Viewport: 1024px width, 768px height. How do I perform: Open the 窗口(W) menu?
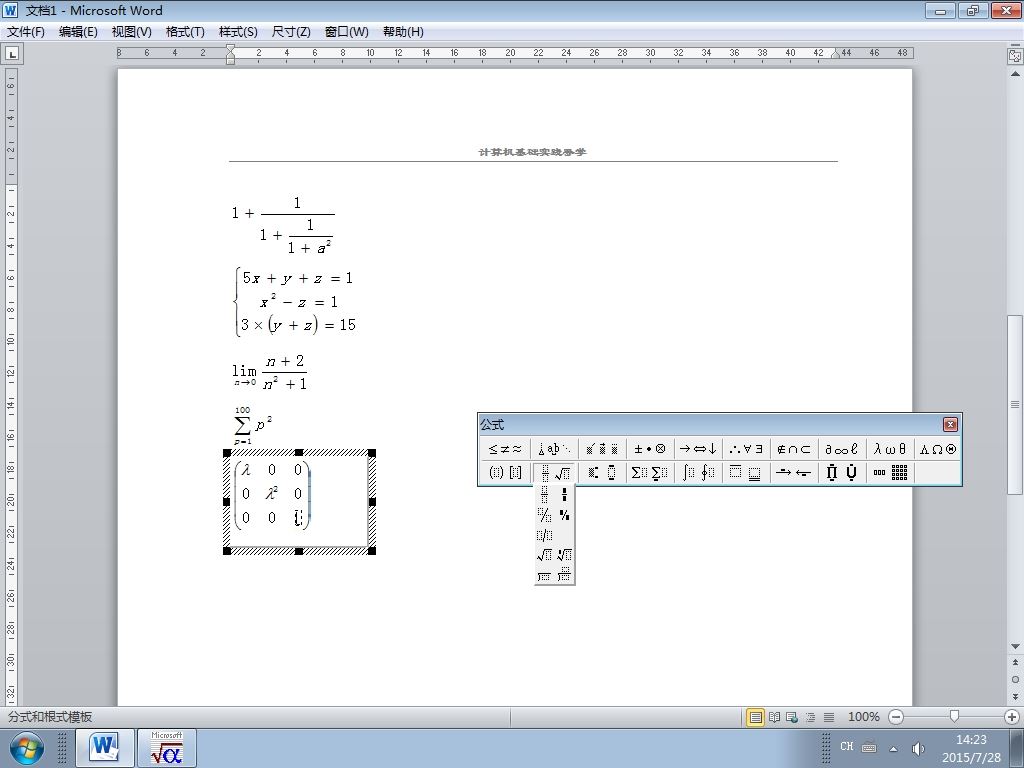tap(346, 32)
